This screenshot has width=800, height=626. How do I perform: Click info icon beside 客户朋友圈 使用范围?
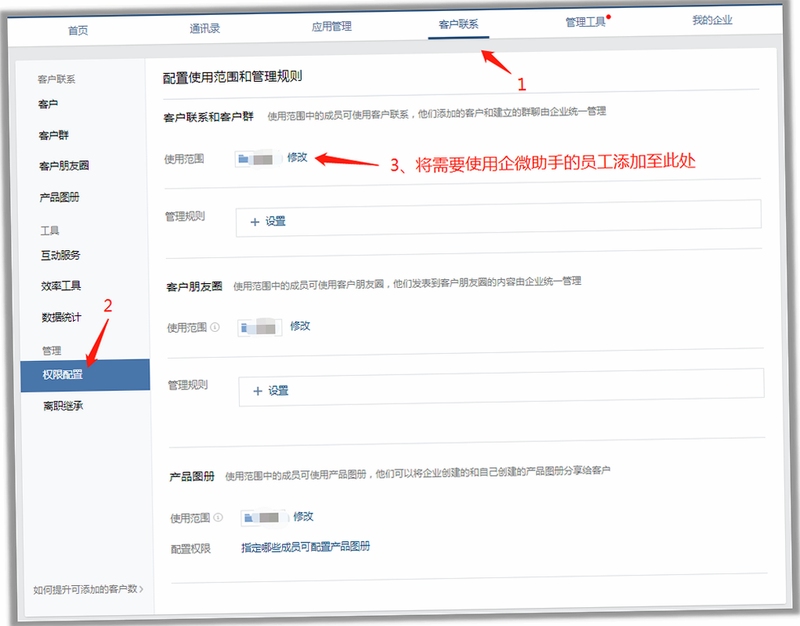pos(215,327)
